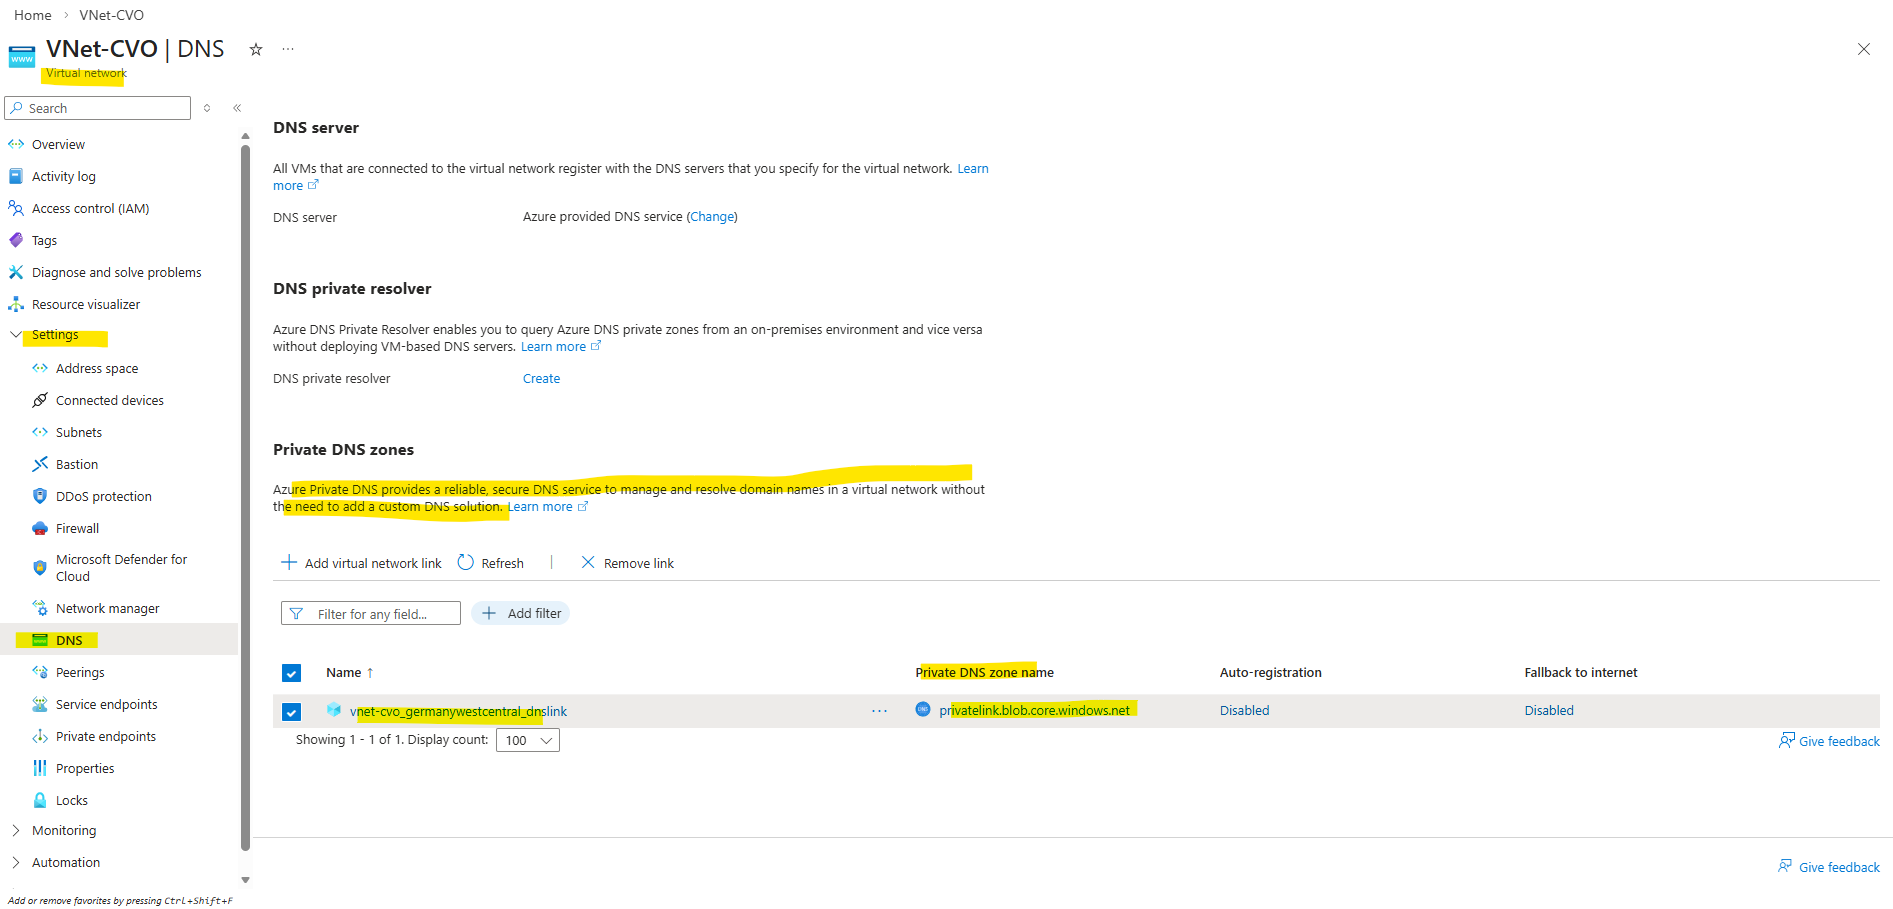
Task: Click the Microsoft Defender for Cloud icon
Action: [x=40, y=568]
